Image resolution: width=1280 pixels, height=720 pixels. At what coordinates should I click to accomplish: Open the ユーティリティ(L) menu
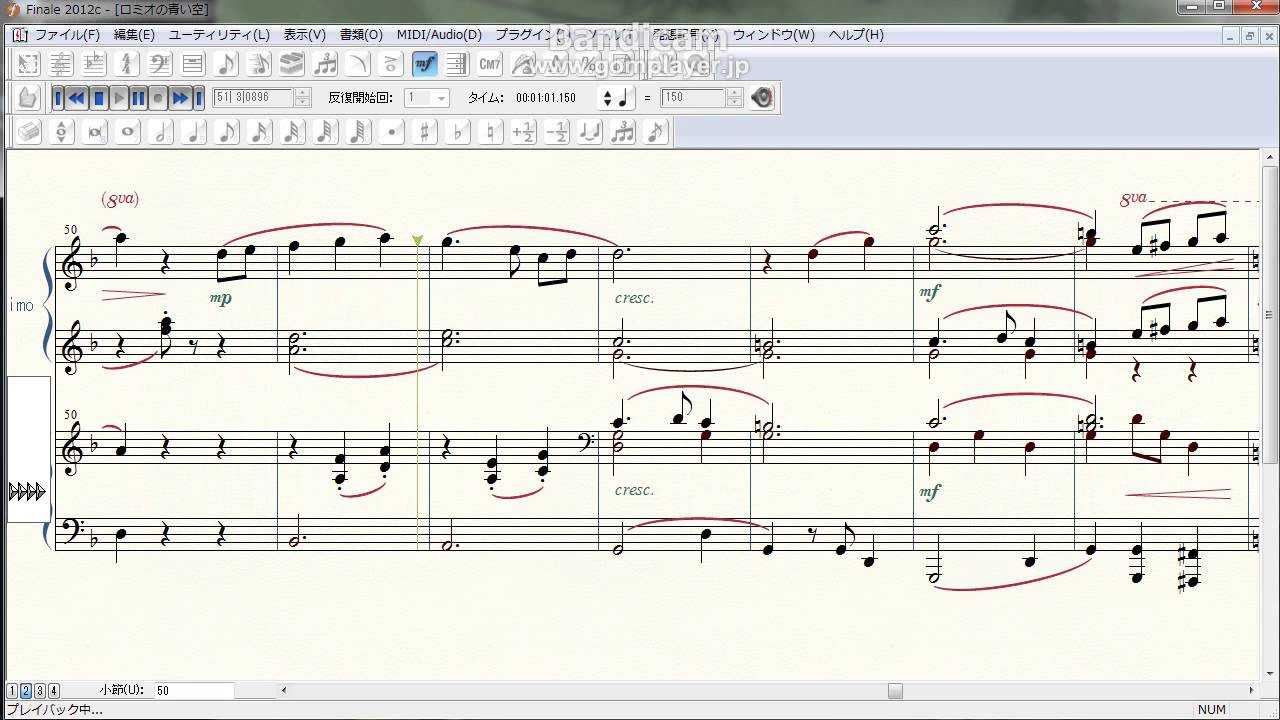(x=219, y=35)
